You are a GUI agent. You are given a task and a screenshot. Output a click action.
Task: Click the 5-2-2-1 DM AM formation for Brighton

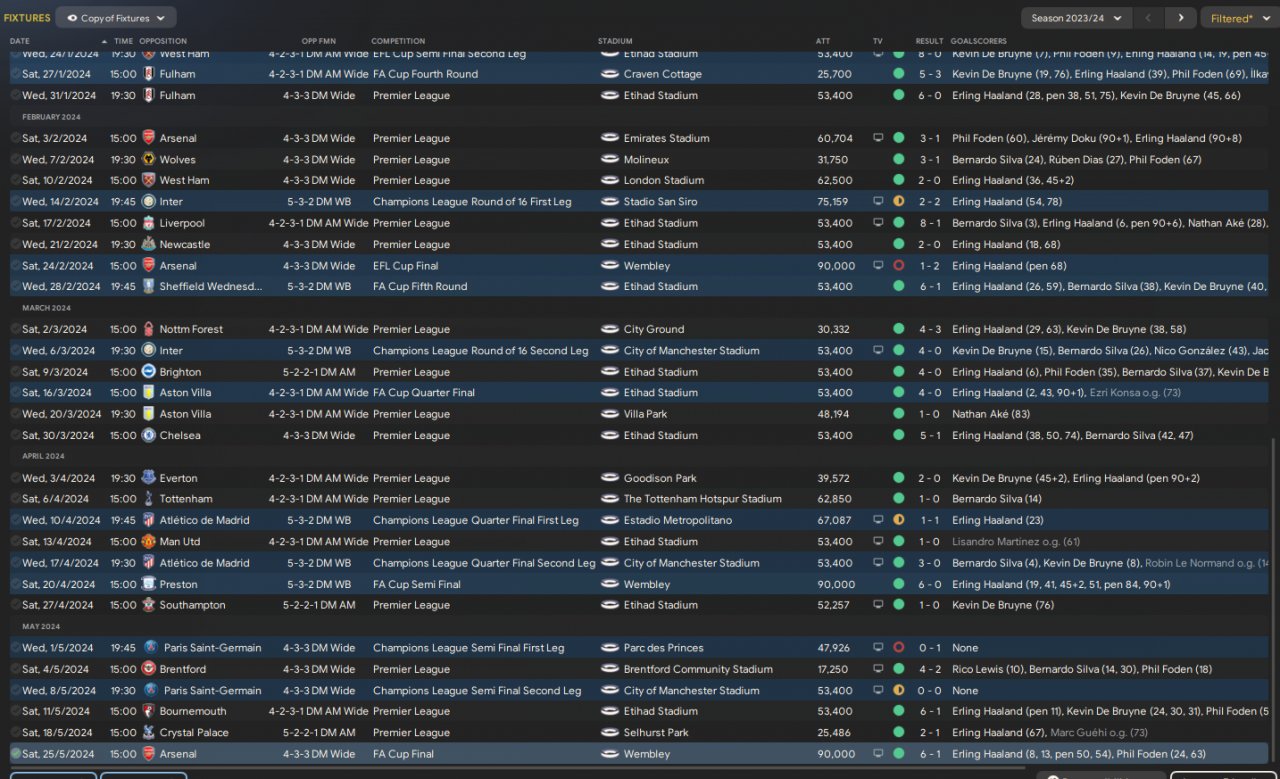(x=319, y=371)
